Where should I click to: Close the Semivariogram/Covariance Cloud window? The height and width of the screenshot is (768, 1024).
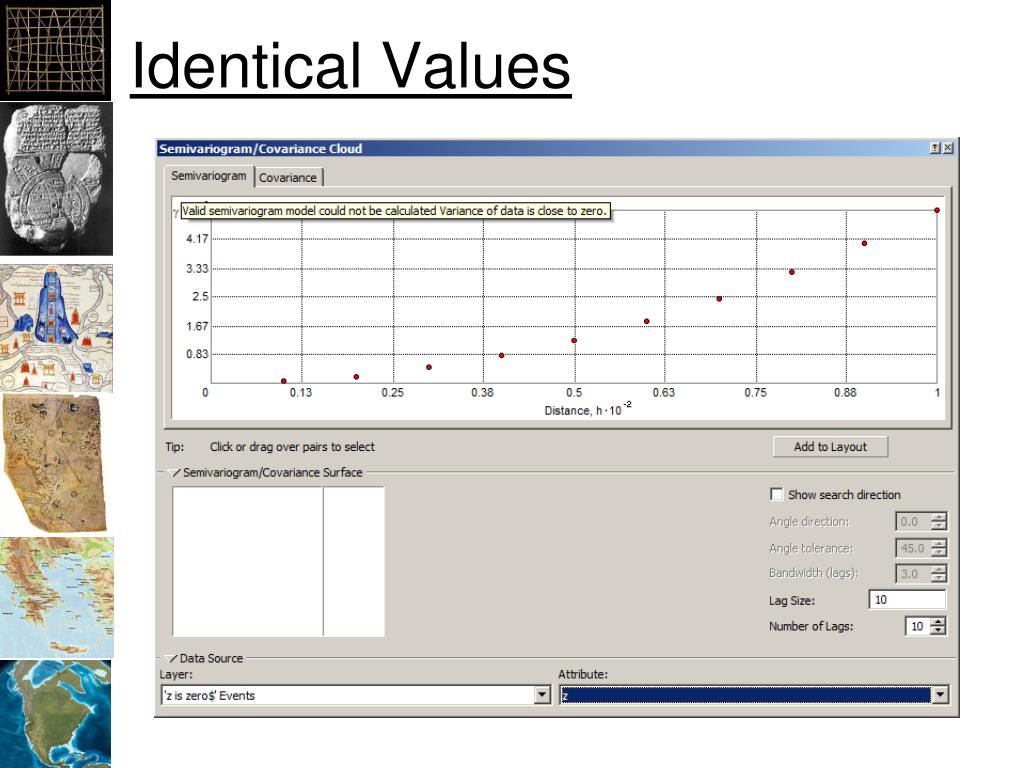click(948, 148)
